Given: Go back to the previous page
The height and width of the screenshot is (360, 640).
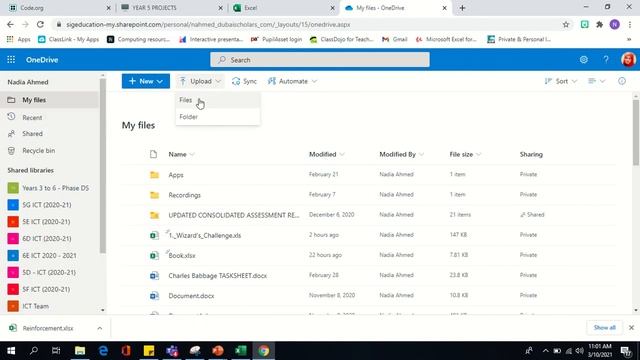Looking at the screenshot, I should [x=10, y=24].
